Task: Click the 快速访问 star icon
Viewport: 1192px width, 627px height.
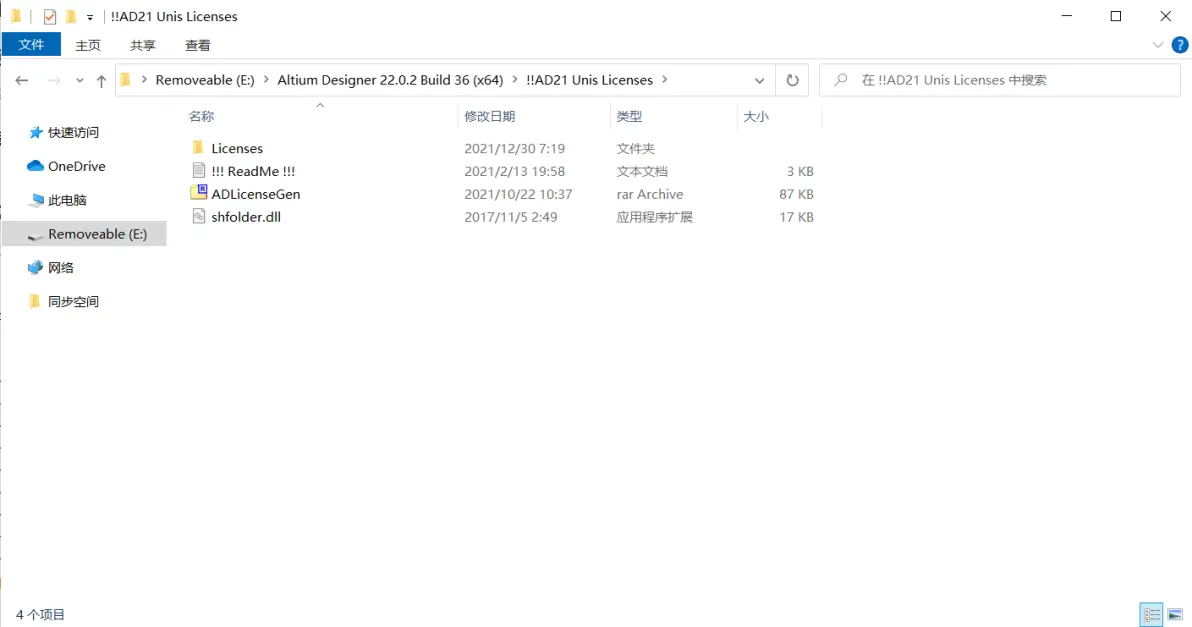Action: pyautogui.click(x=35, y=132)
